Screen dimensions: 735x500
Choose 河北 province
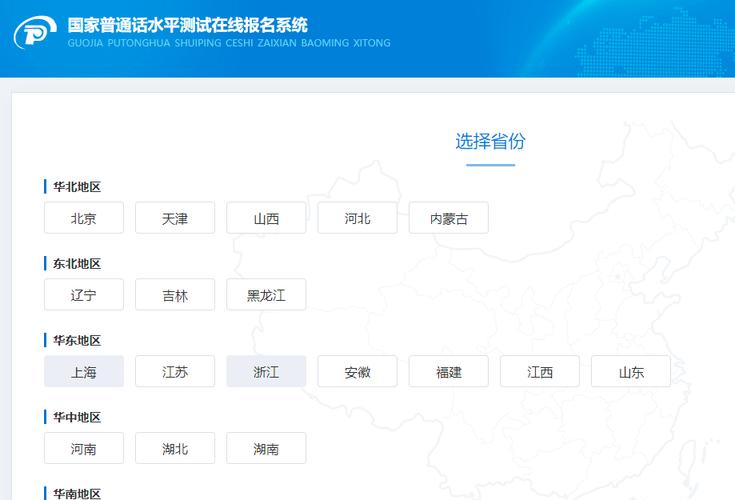[357, 218]
